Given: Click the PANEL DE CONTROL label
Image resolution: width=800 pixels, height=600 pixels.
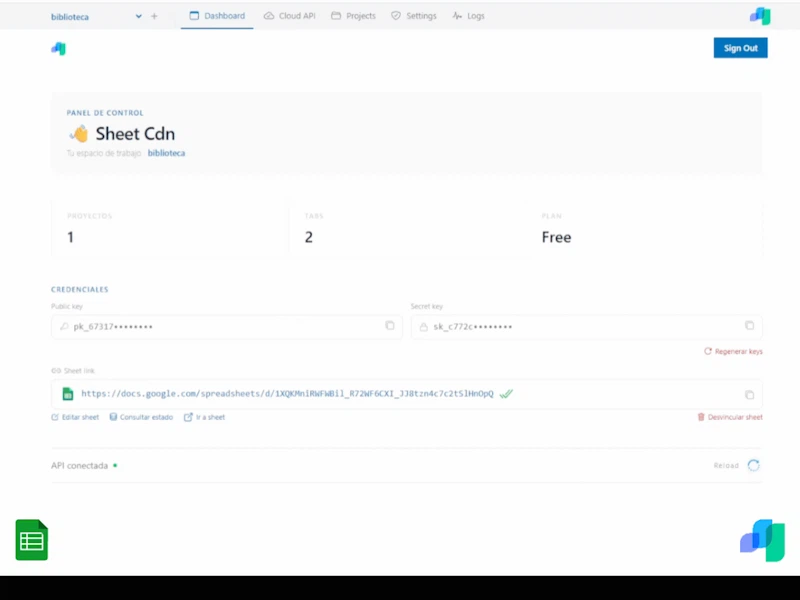Looking at the screenshot, I should point(105,113).
